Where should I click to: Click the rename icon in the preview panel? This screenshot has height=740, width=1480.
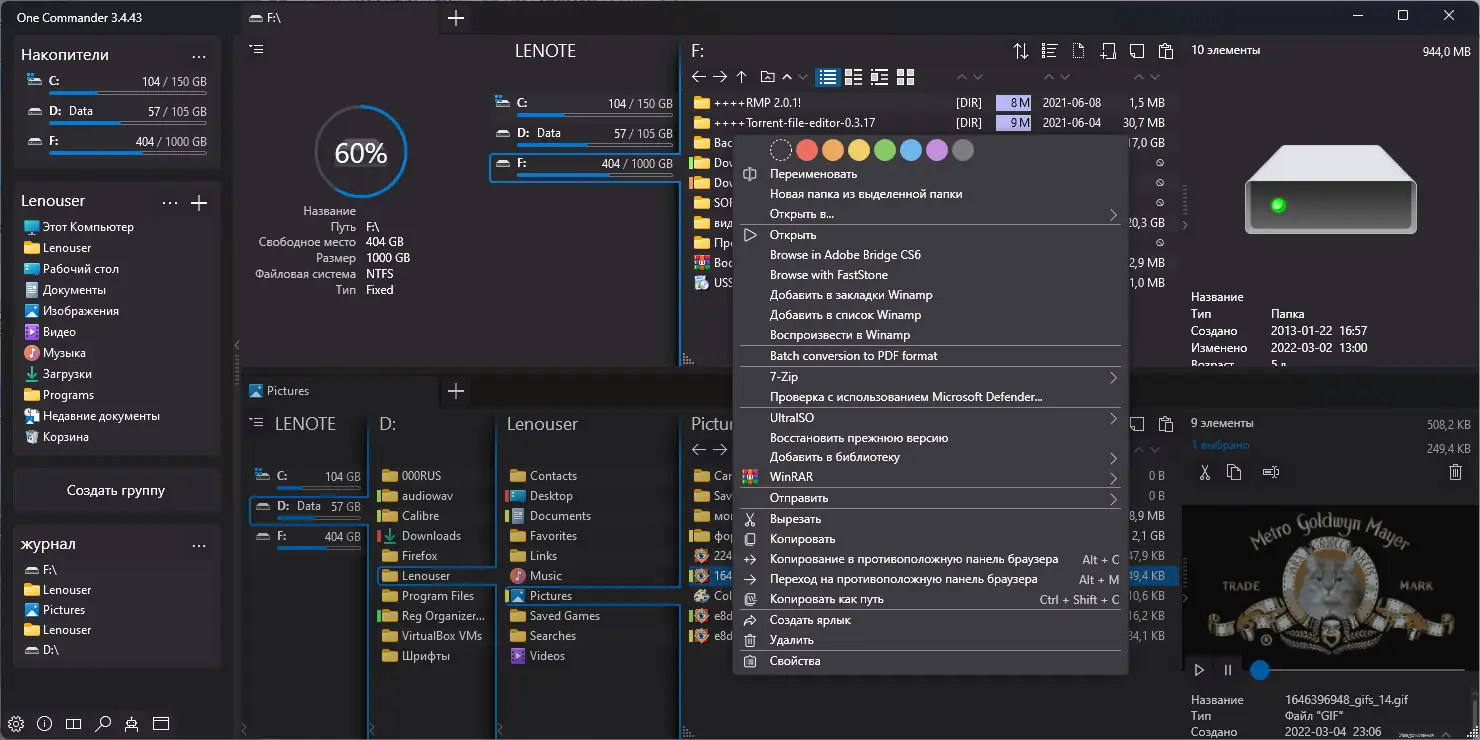coord(1271,472)
